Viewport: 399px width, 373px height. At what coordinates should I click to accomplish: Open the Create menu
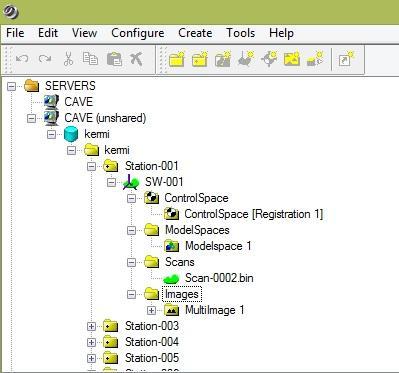(x=195, y=33)
